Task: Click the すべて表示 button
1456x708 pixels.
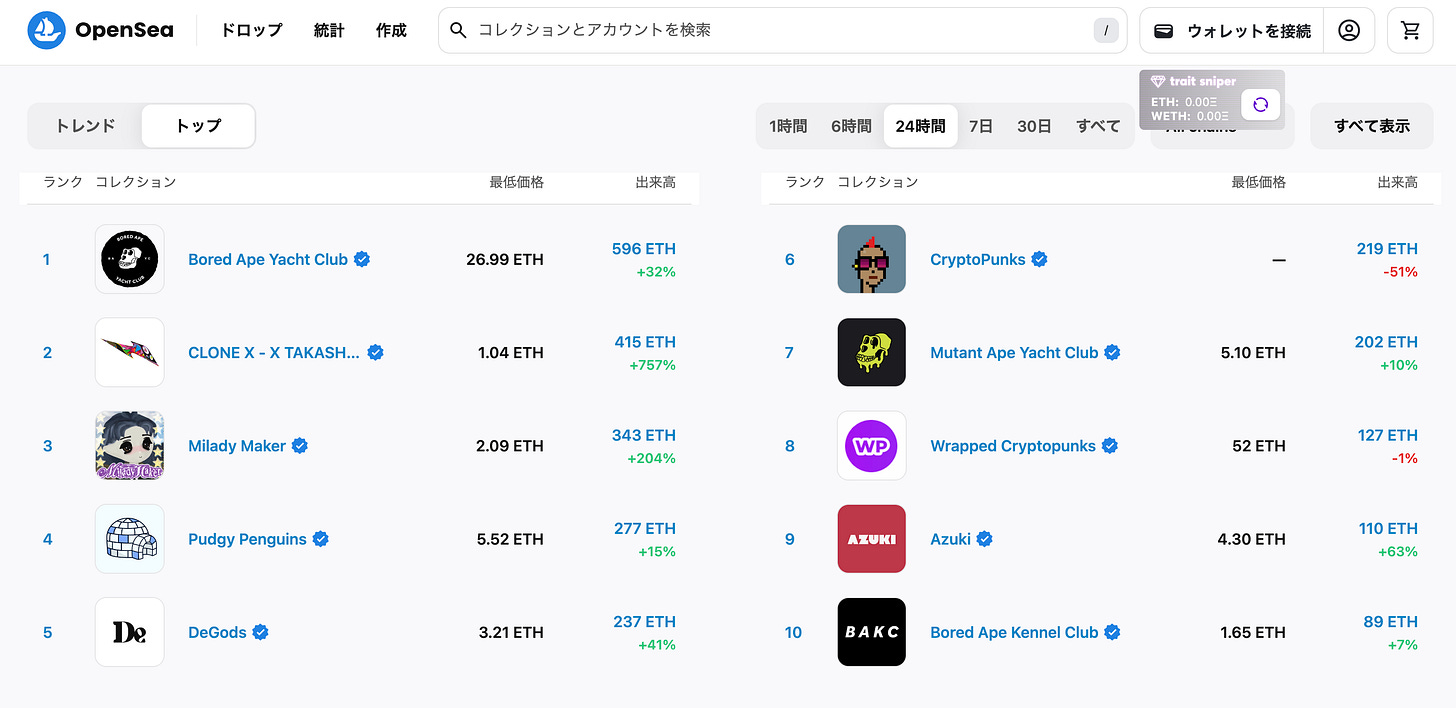Action: 1372,126
